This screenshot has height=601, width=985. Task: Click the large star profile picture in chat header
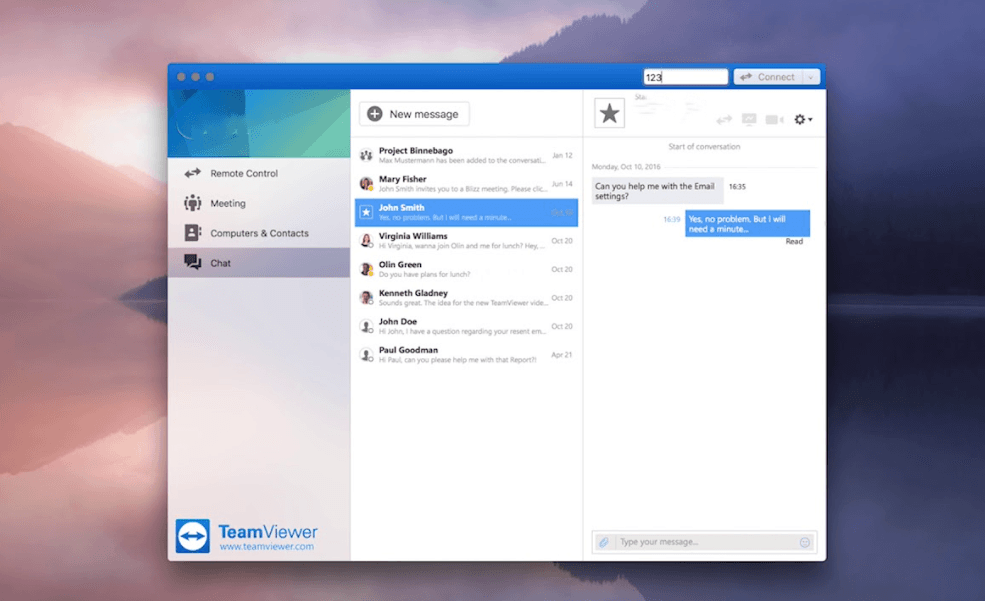point(609,113)
